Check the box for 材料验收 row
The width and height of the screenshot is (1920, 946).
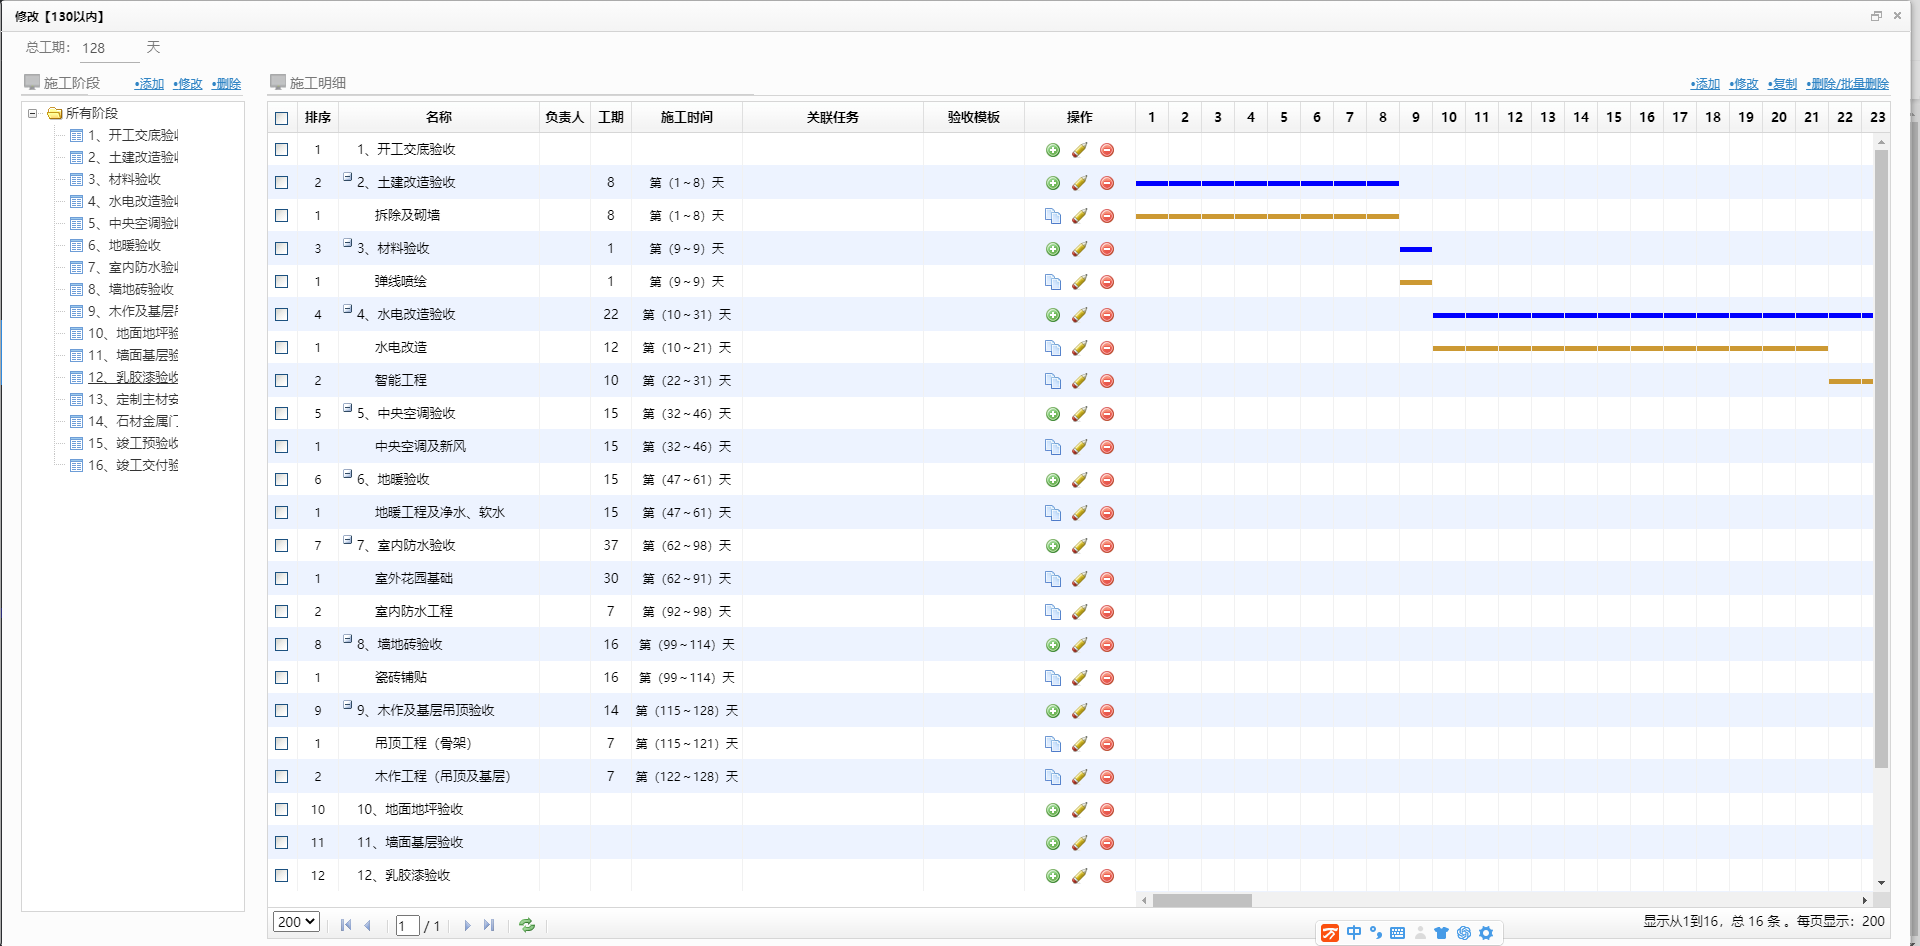tap(282, 249)
